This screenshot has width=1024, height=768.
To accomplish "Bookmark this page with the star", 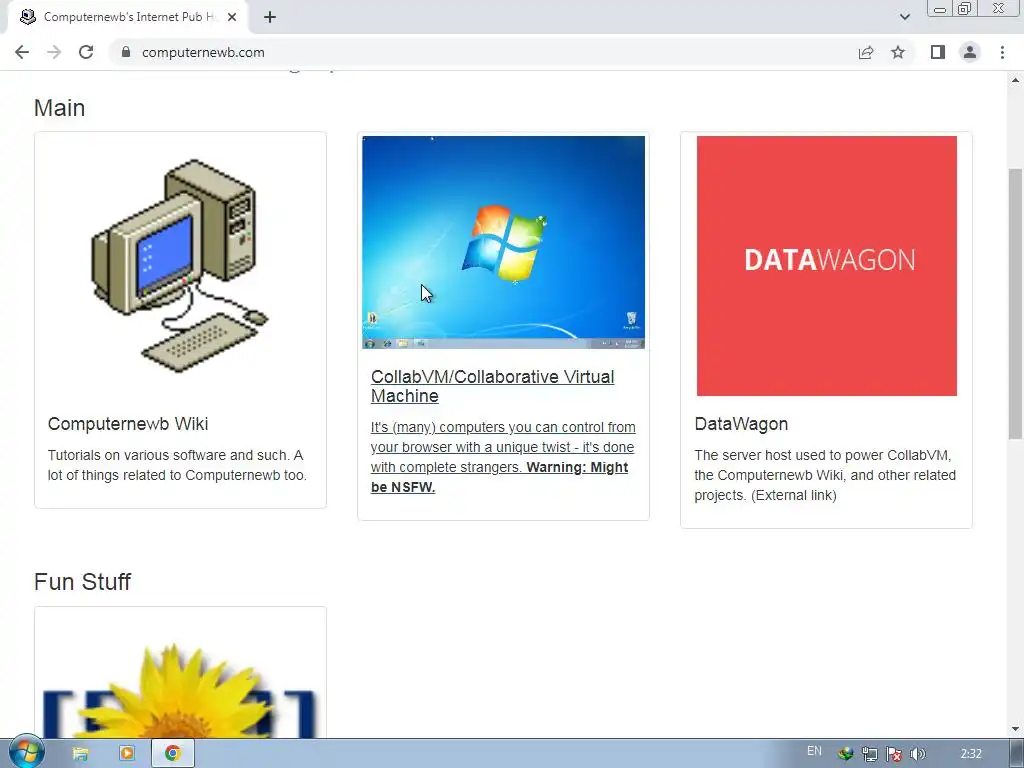I will click(x=898, y=52).
